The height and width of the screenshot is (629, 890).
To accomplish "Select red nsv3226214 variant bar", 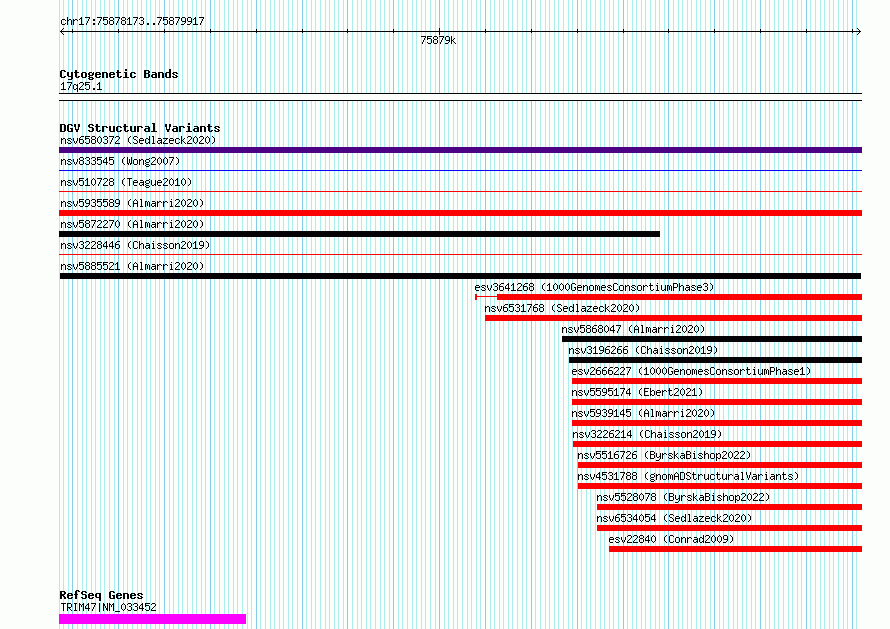I will coord(717,444).
